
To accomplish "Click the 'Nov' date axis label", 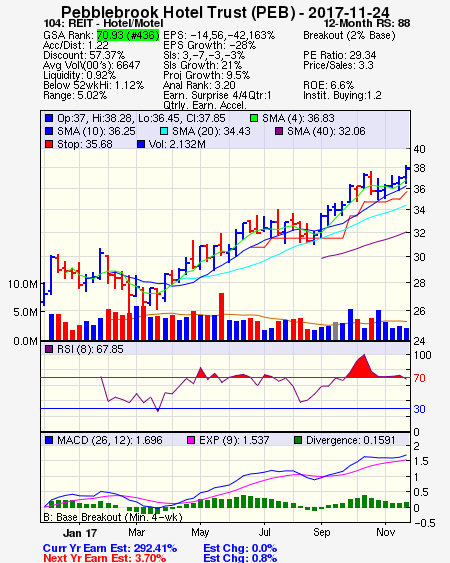I will point(385,532).
